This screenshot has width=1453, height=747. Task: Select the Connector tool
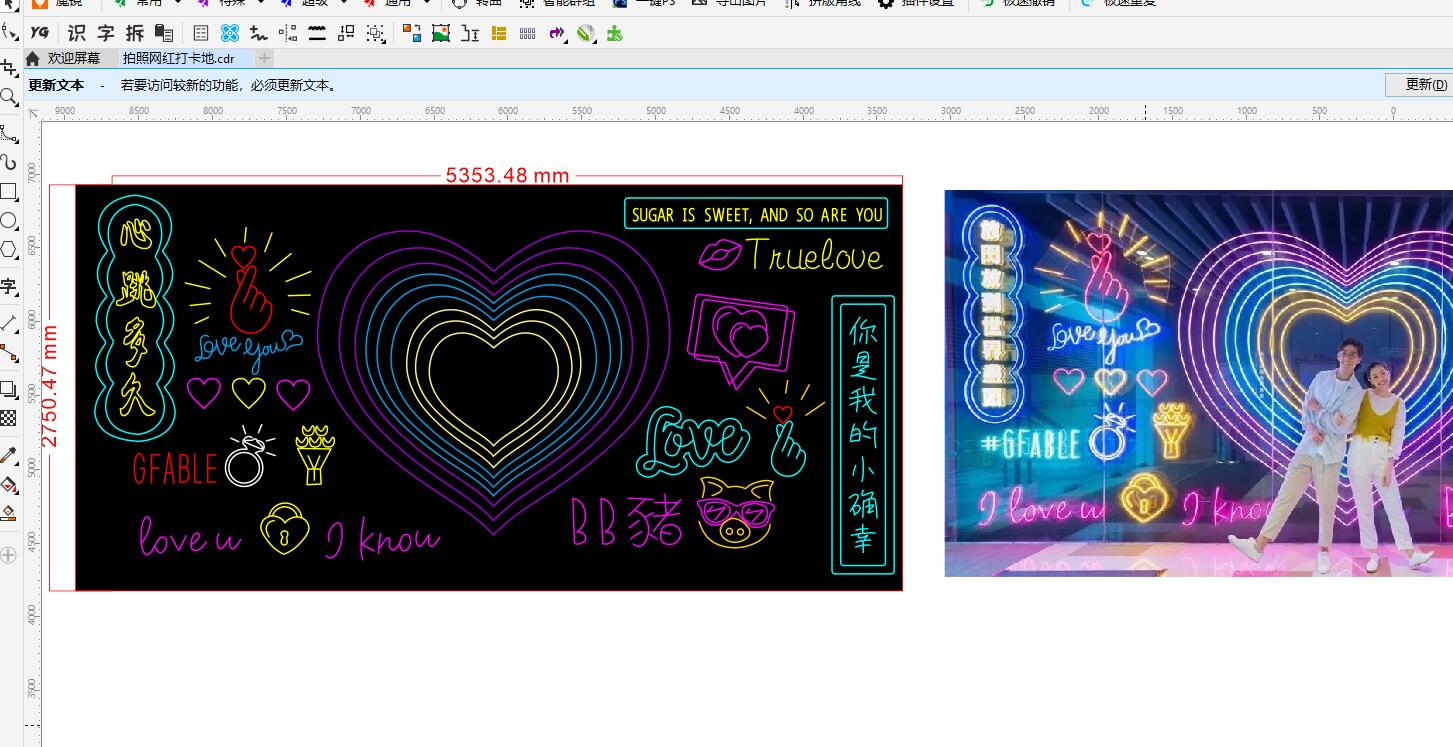(x=8, y=352)
